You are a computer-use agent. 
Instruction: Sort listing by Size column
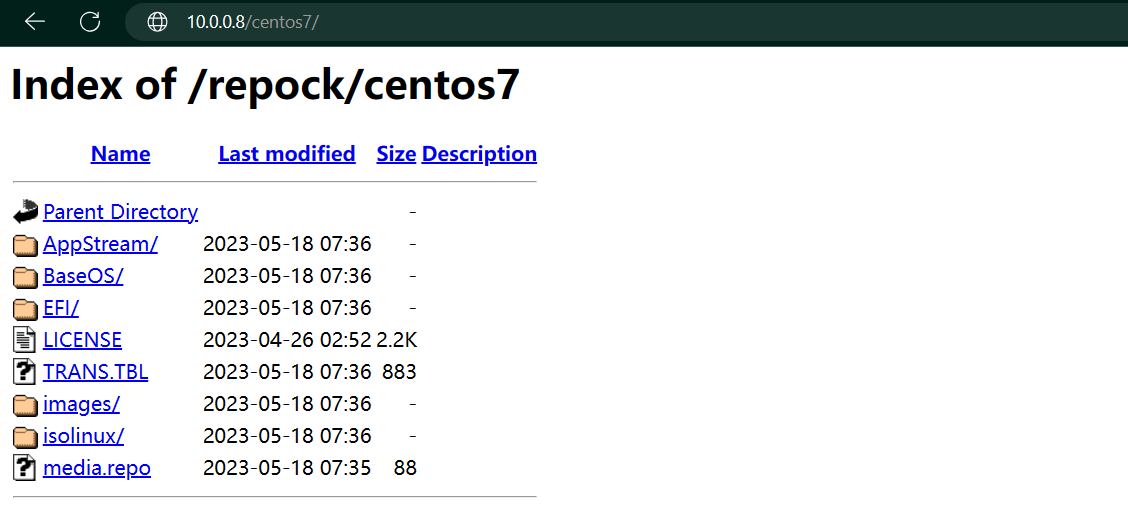click(396, 154)
